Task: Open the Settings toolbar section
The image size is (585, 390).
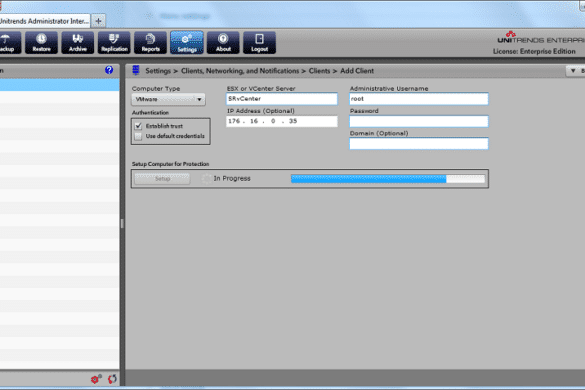Action: tap(187, 43)
